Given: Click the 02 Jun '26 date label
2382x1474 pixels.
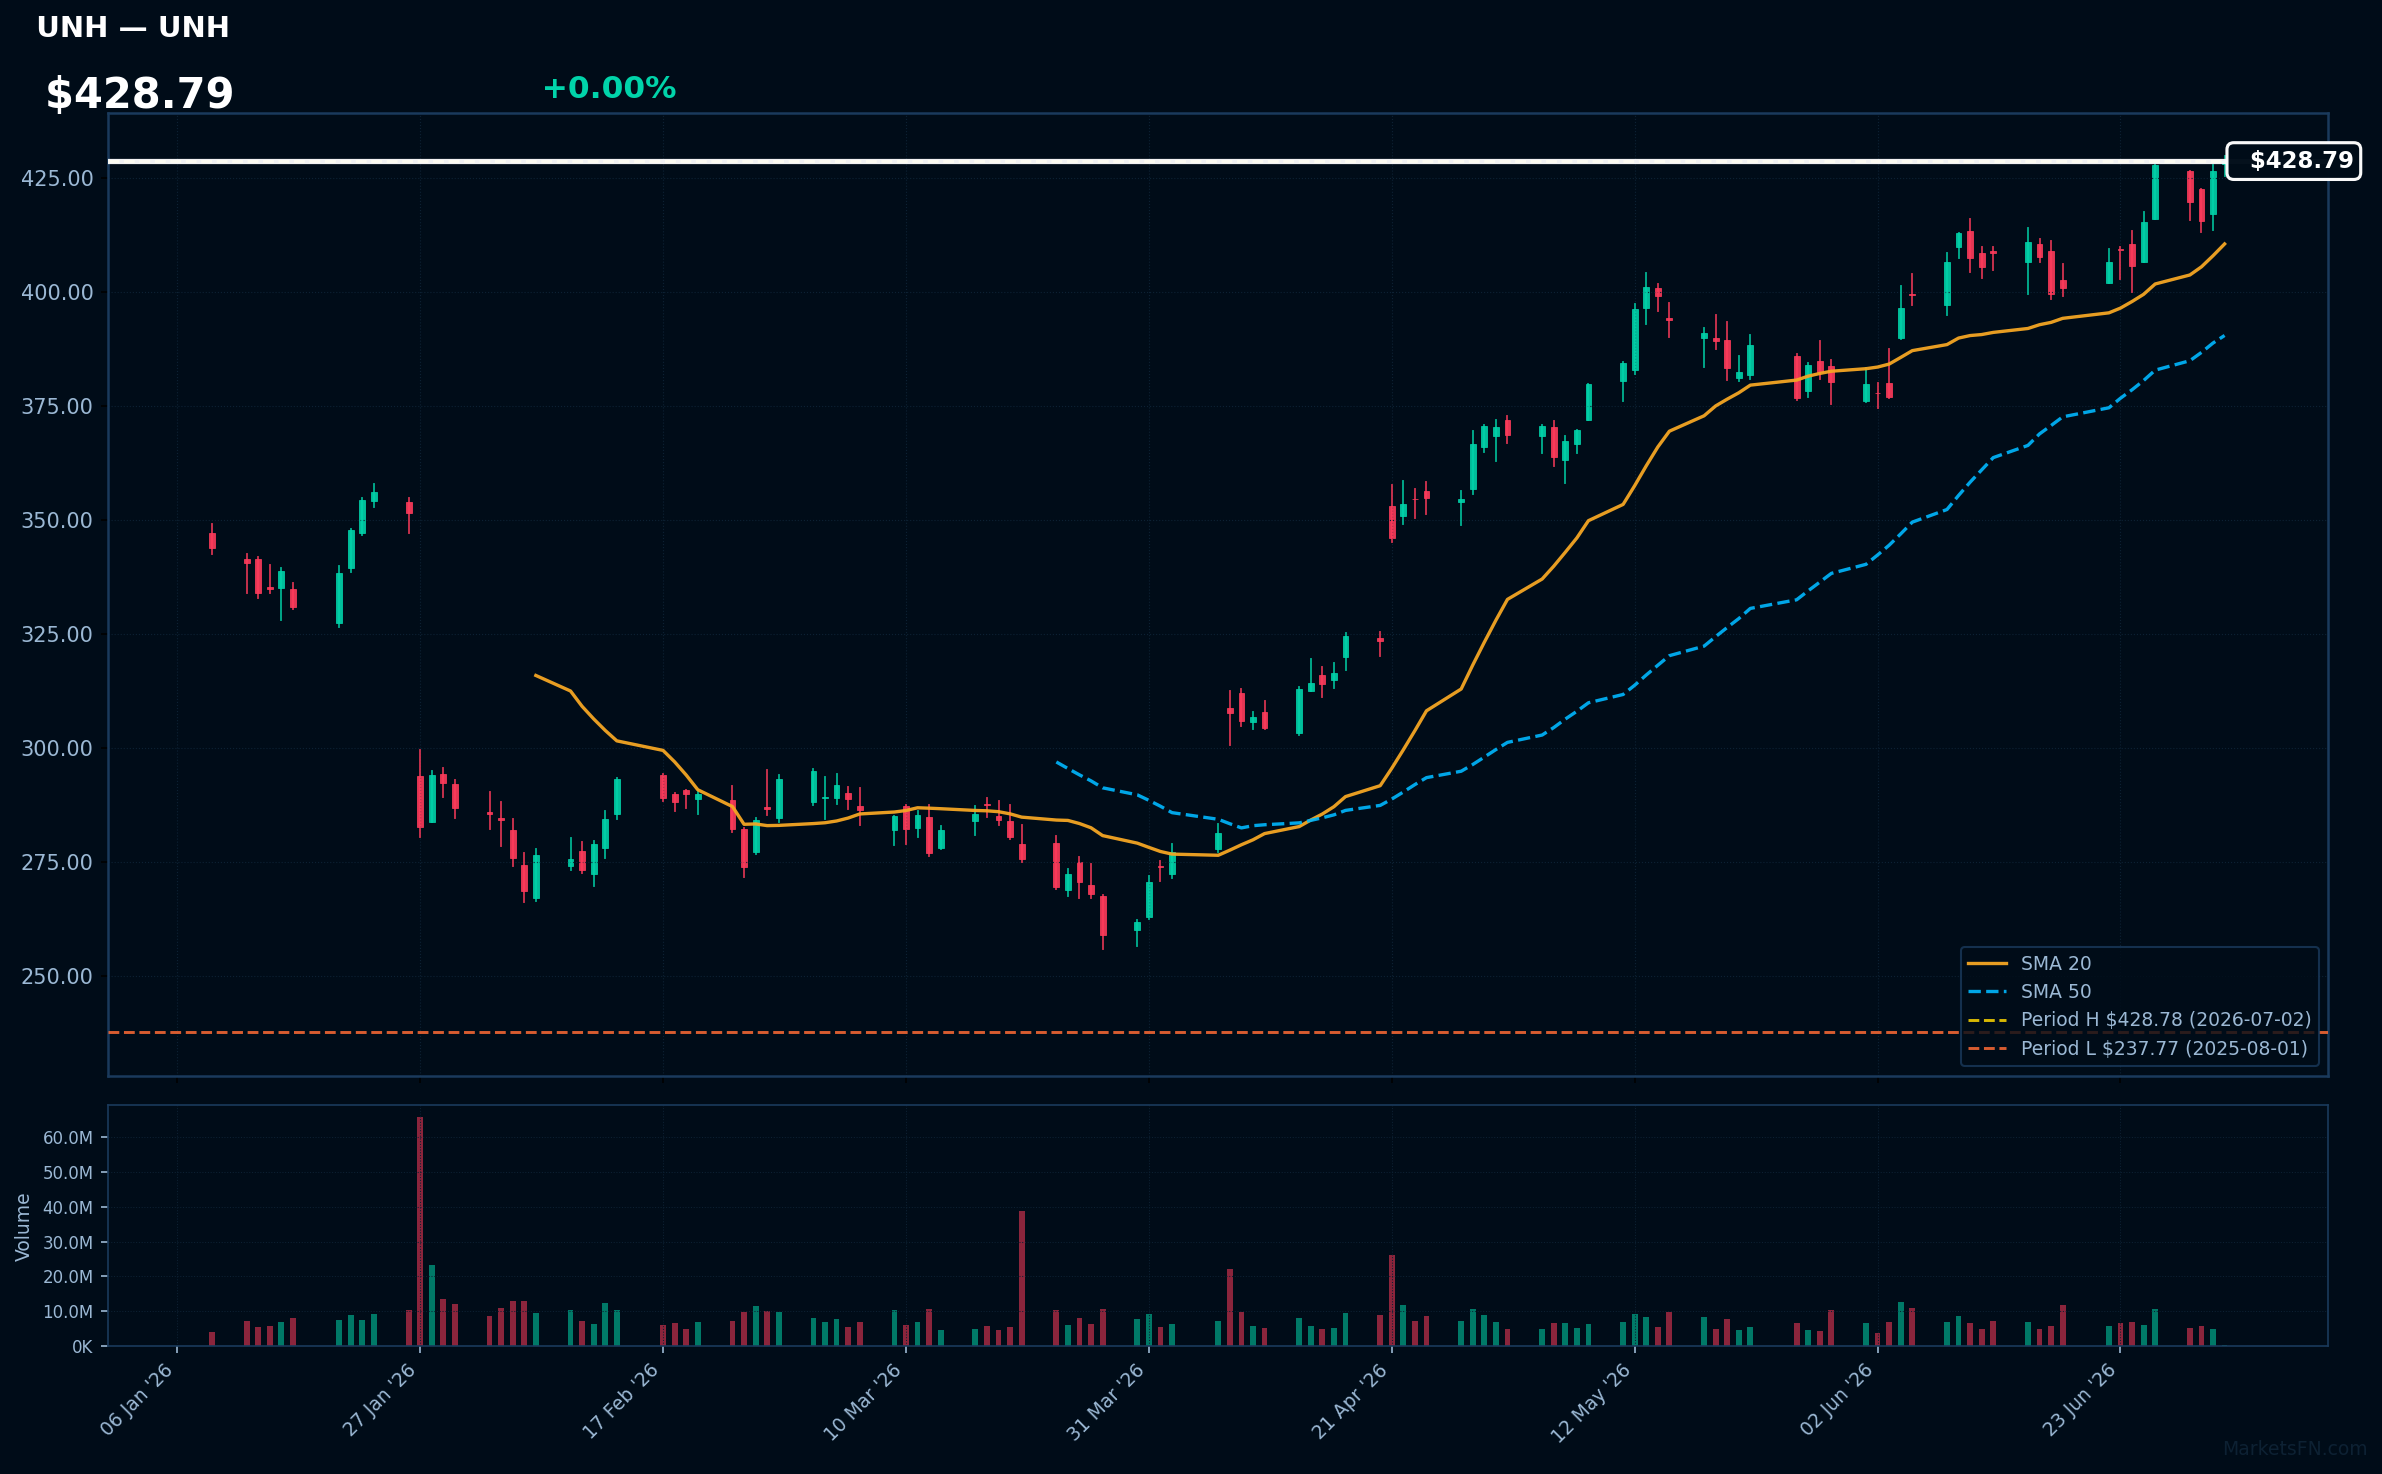Looking at the screenshot, I should click(x=1836, y=1401).
